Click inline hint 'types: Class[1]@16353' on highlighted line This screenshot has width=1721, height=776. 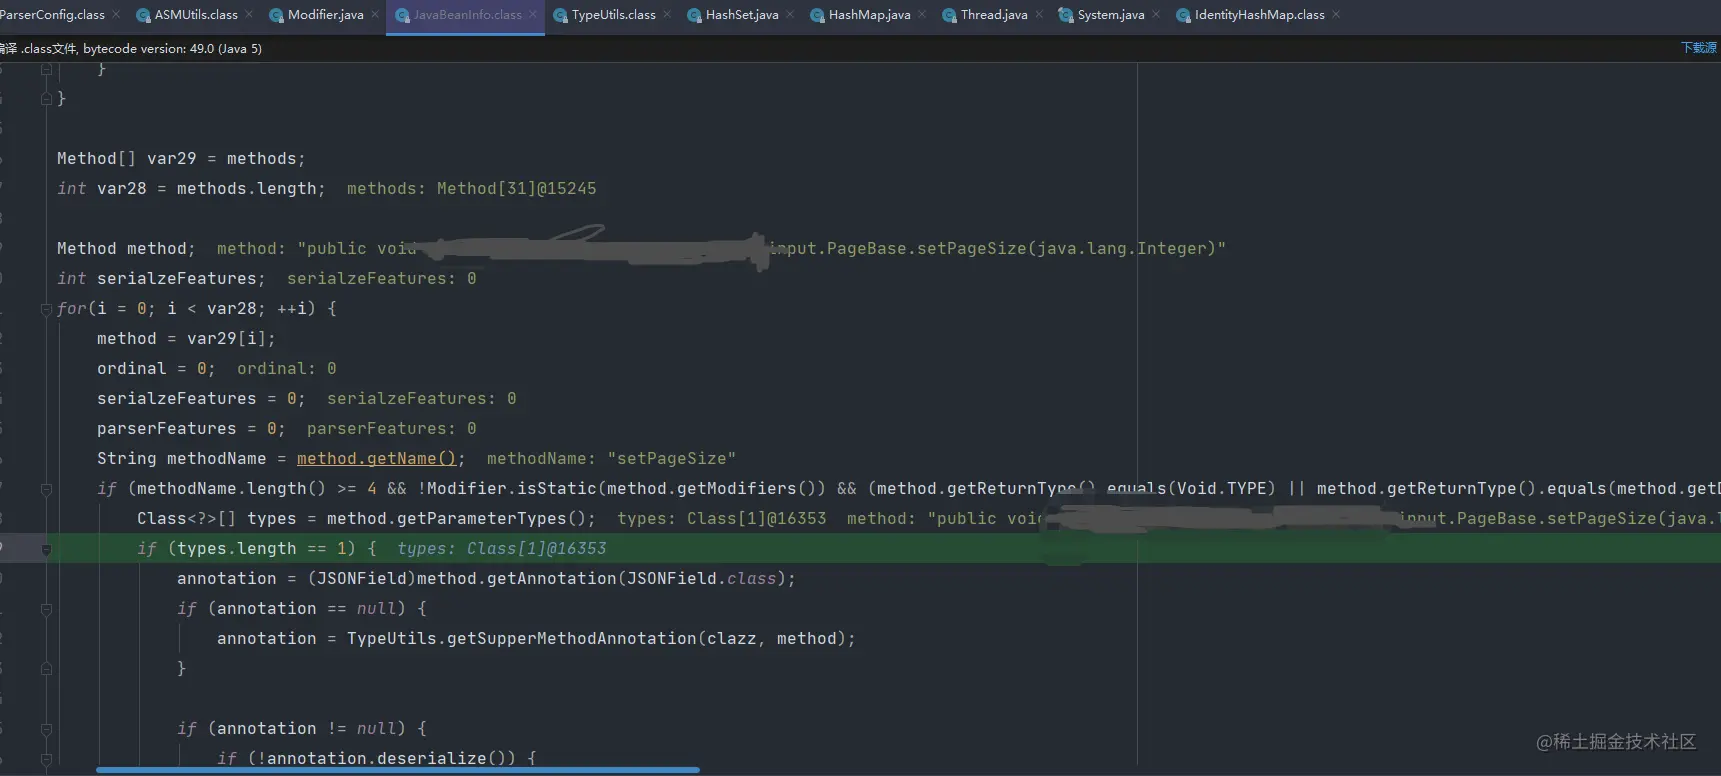click(x=501, y=548)
